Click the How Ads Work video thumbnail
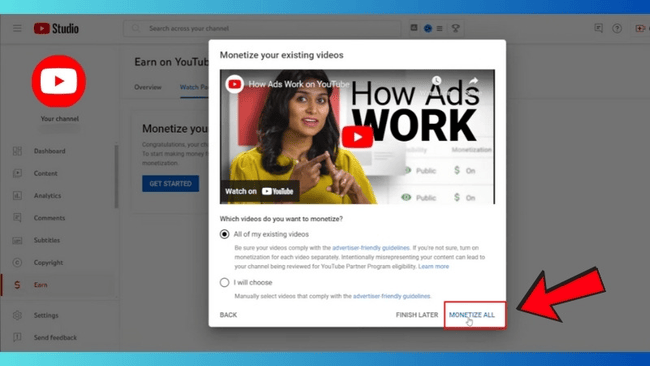 tap(357, 137)
